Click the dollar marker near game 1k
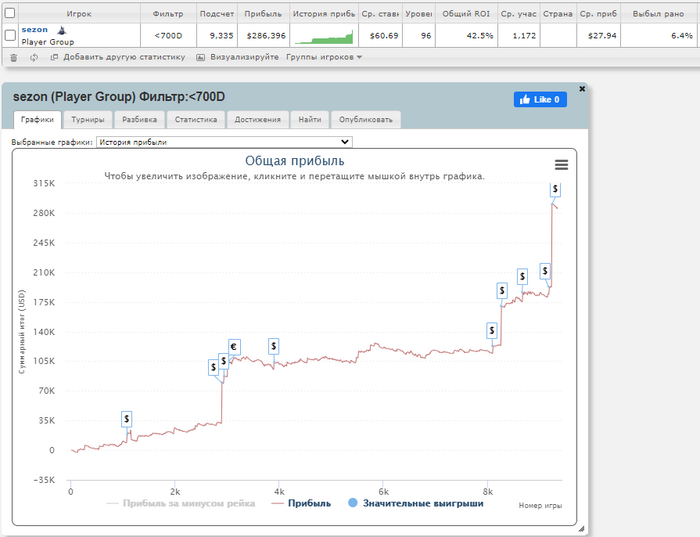The image size is (700, 537). point(127,419)
